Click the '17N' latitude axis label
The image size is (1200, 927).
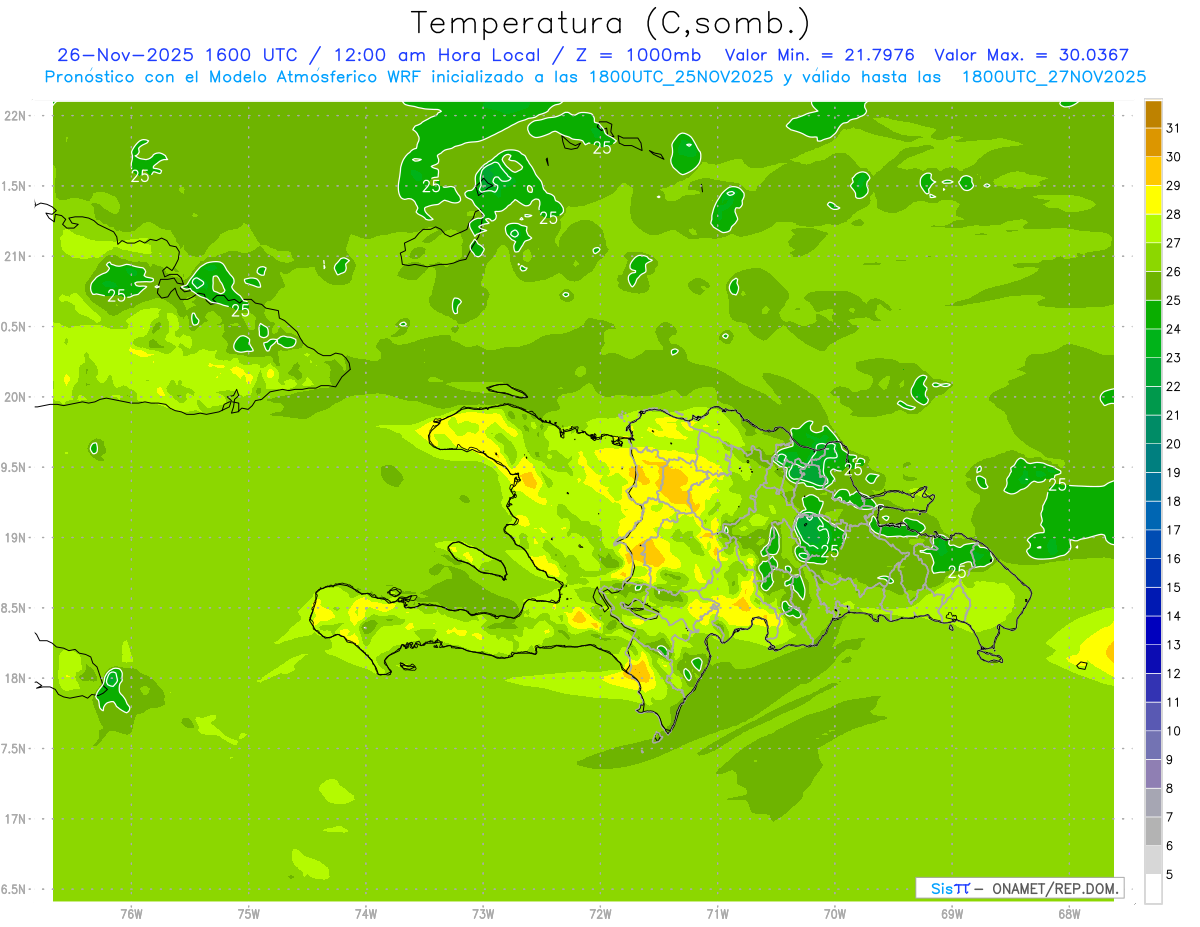click(15, 820)
